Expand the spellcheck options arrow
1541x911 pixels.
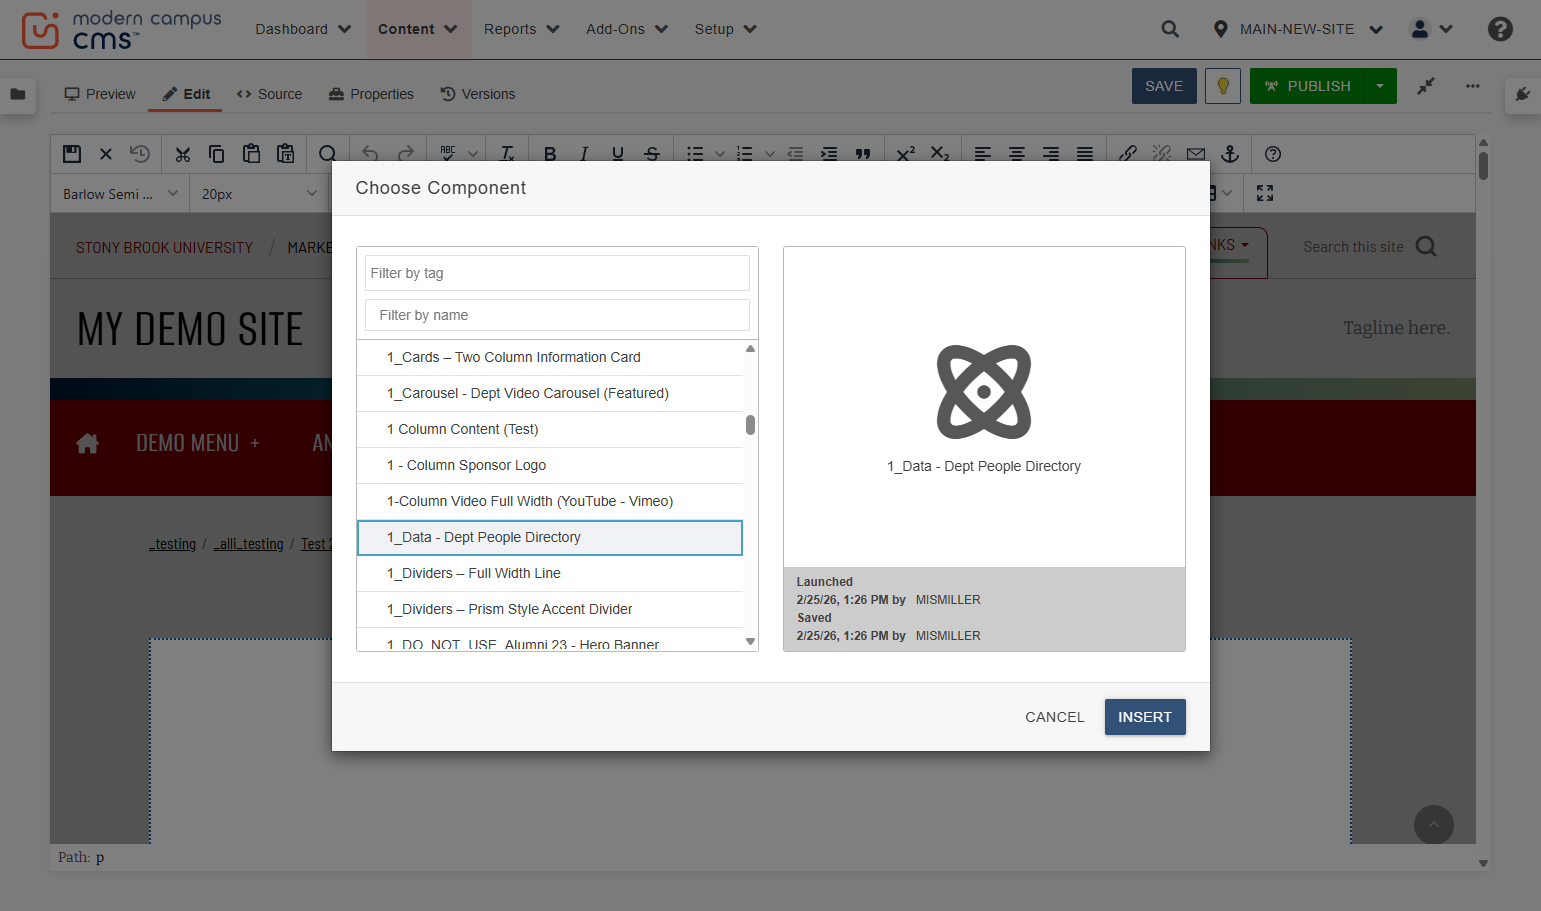pos(473,154)
